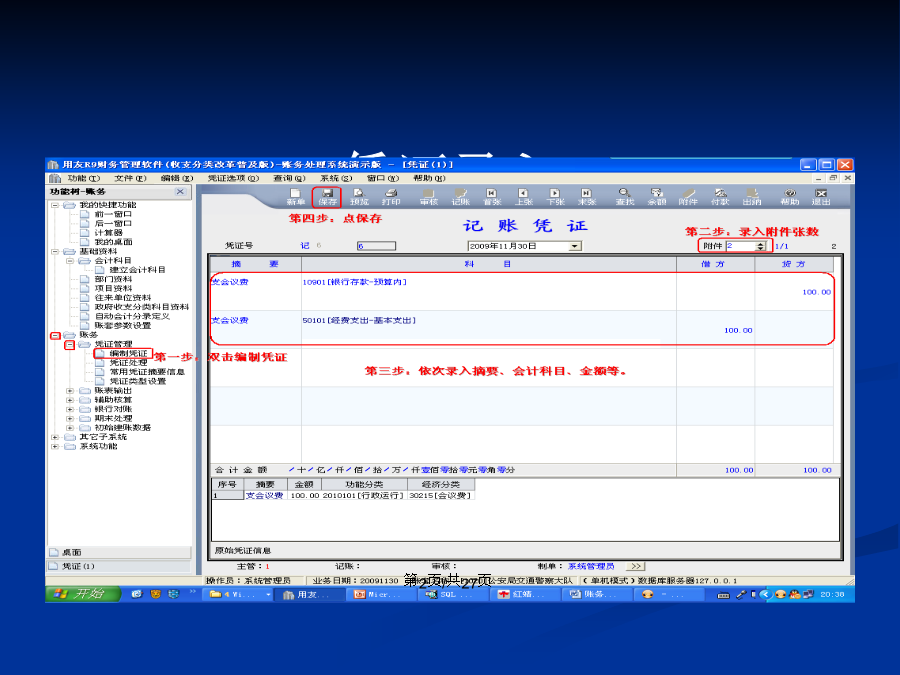Screen dimensions: 900x675
Task: Close the 功能树-账务 panel with X
Action: coord(180,192)
